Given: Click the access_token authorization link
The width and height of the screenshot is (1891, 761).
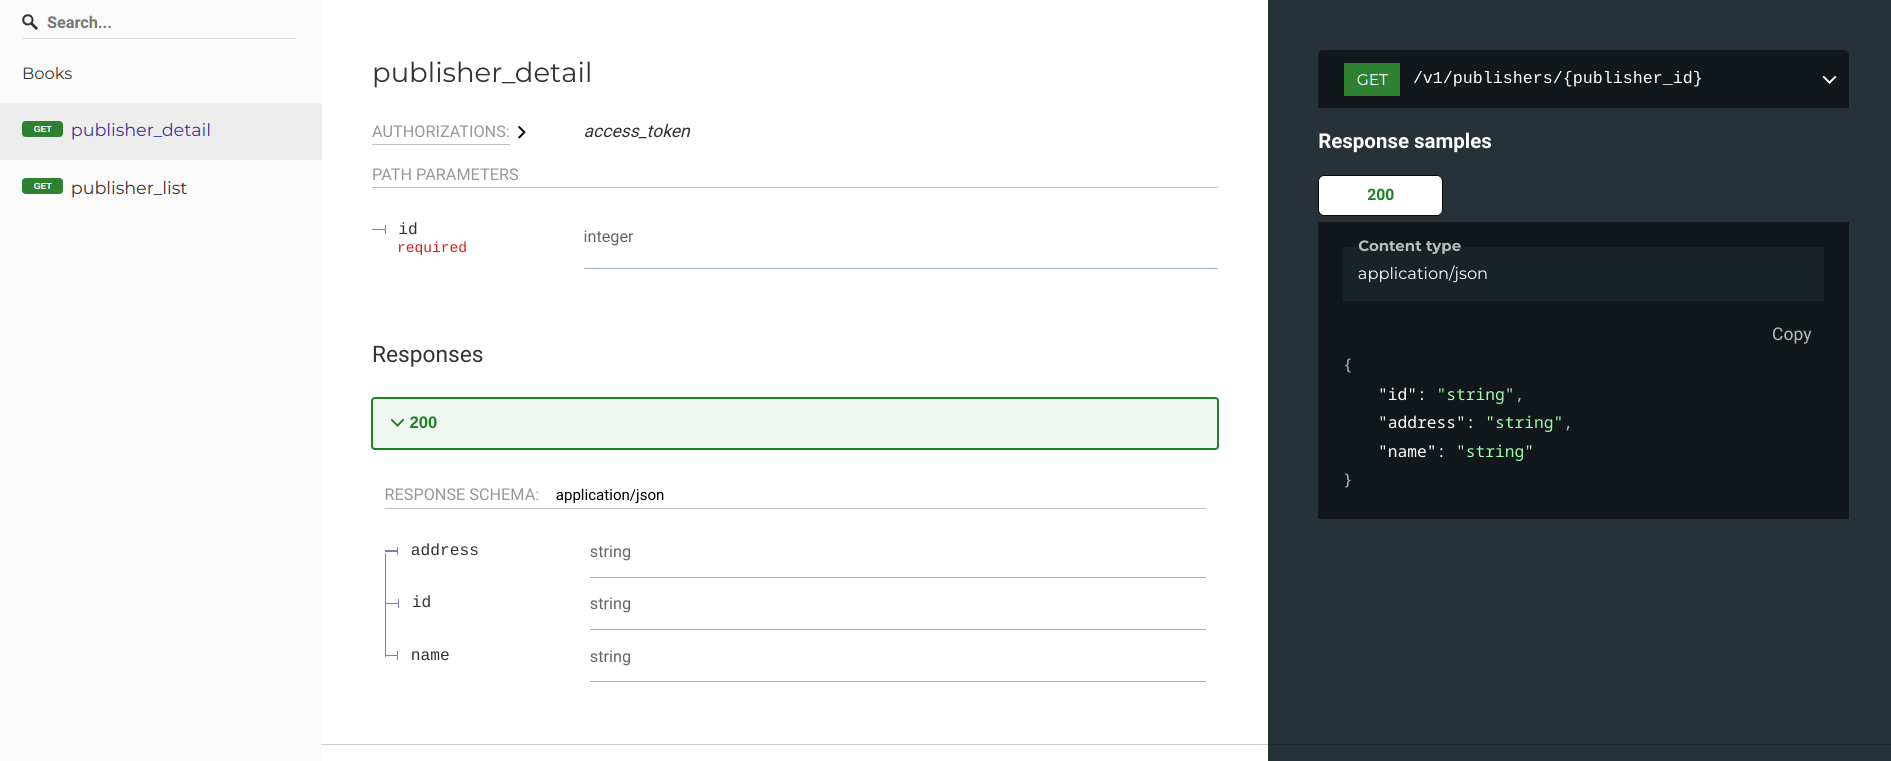Looking at the screenshot, I should pos(637,131).
